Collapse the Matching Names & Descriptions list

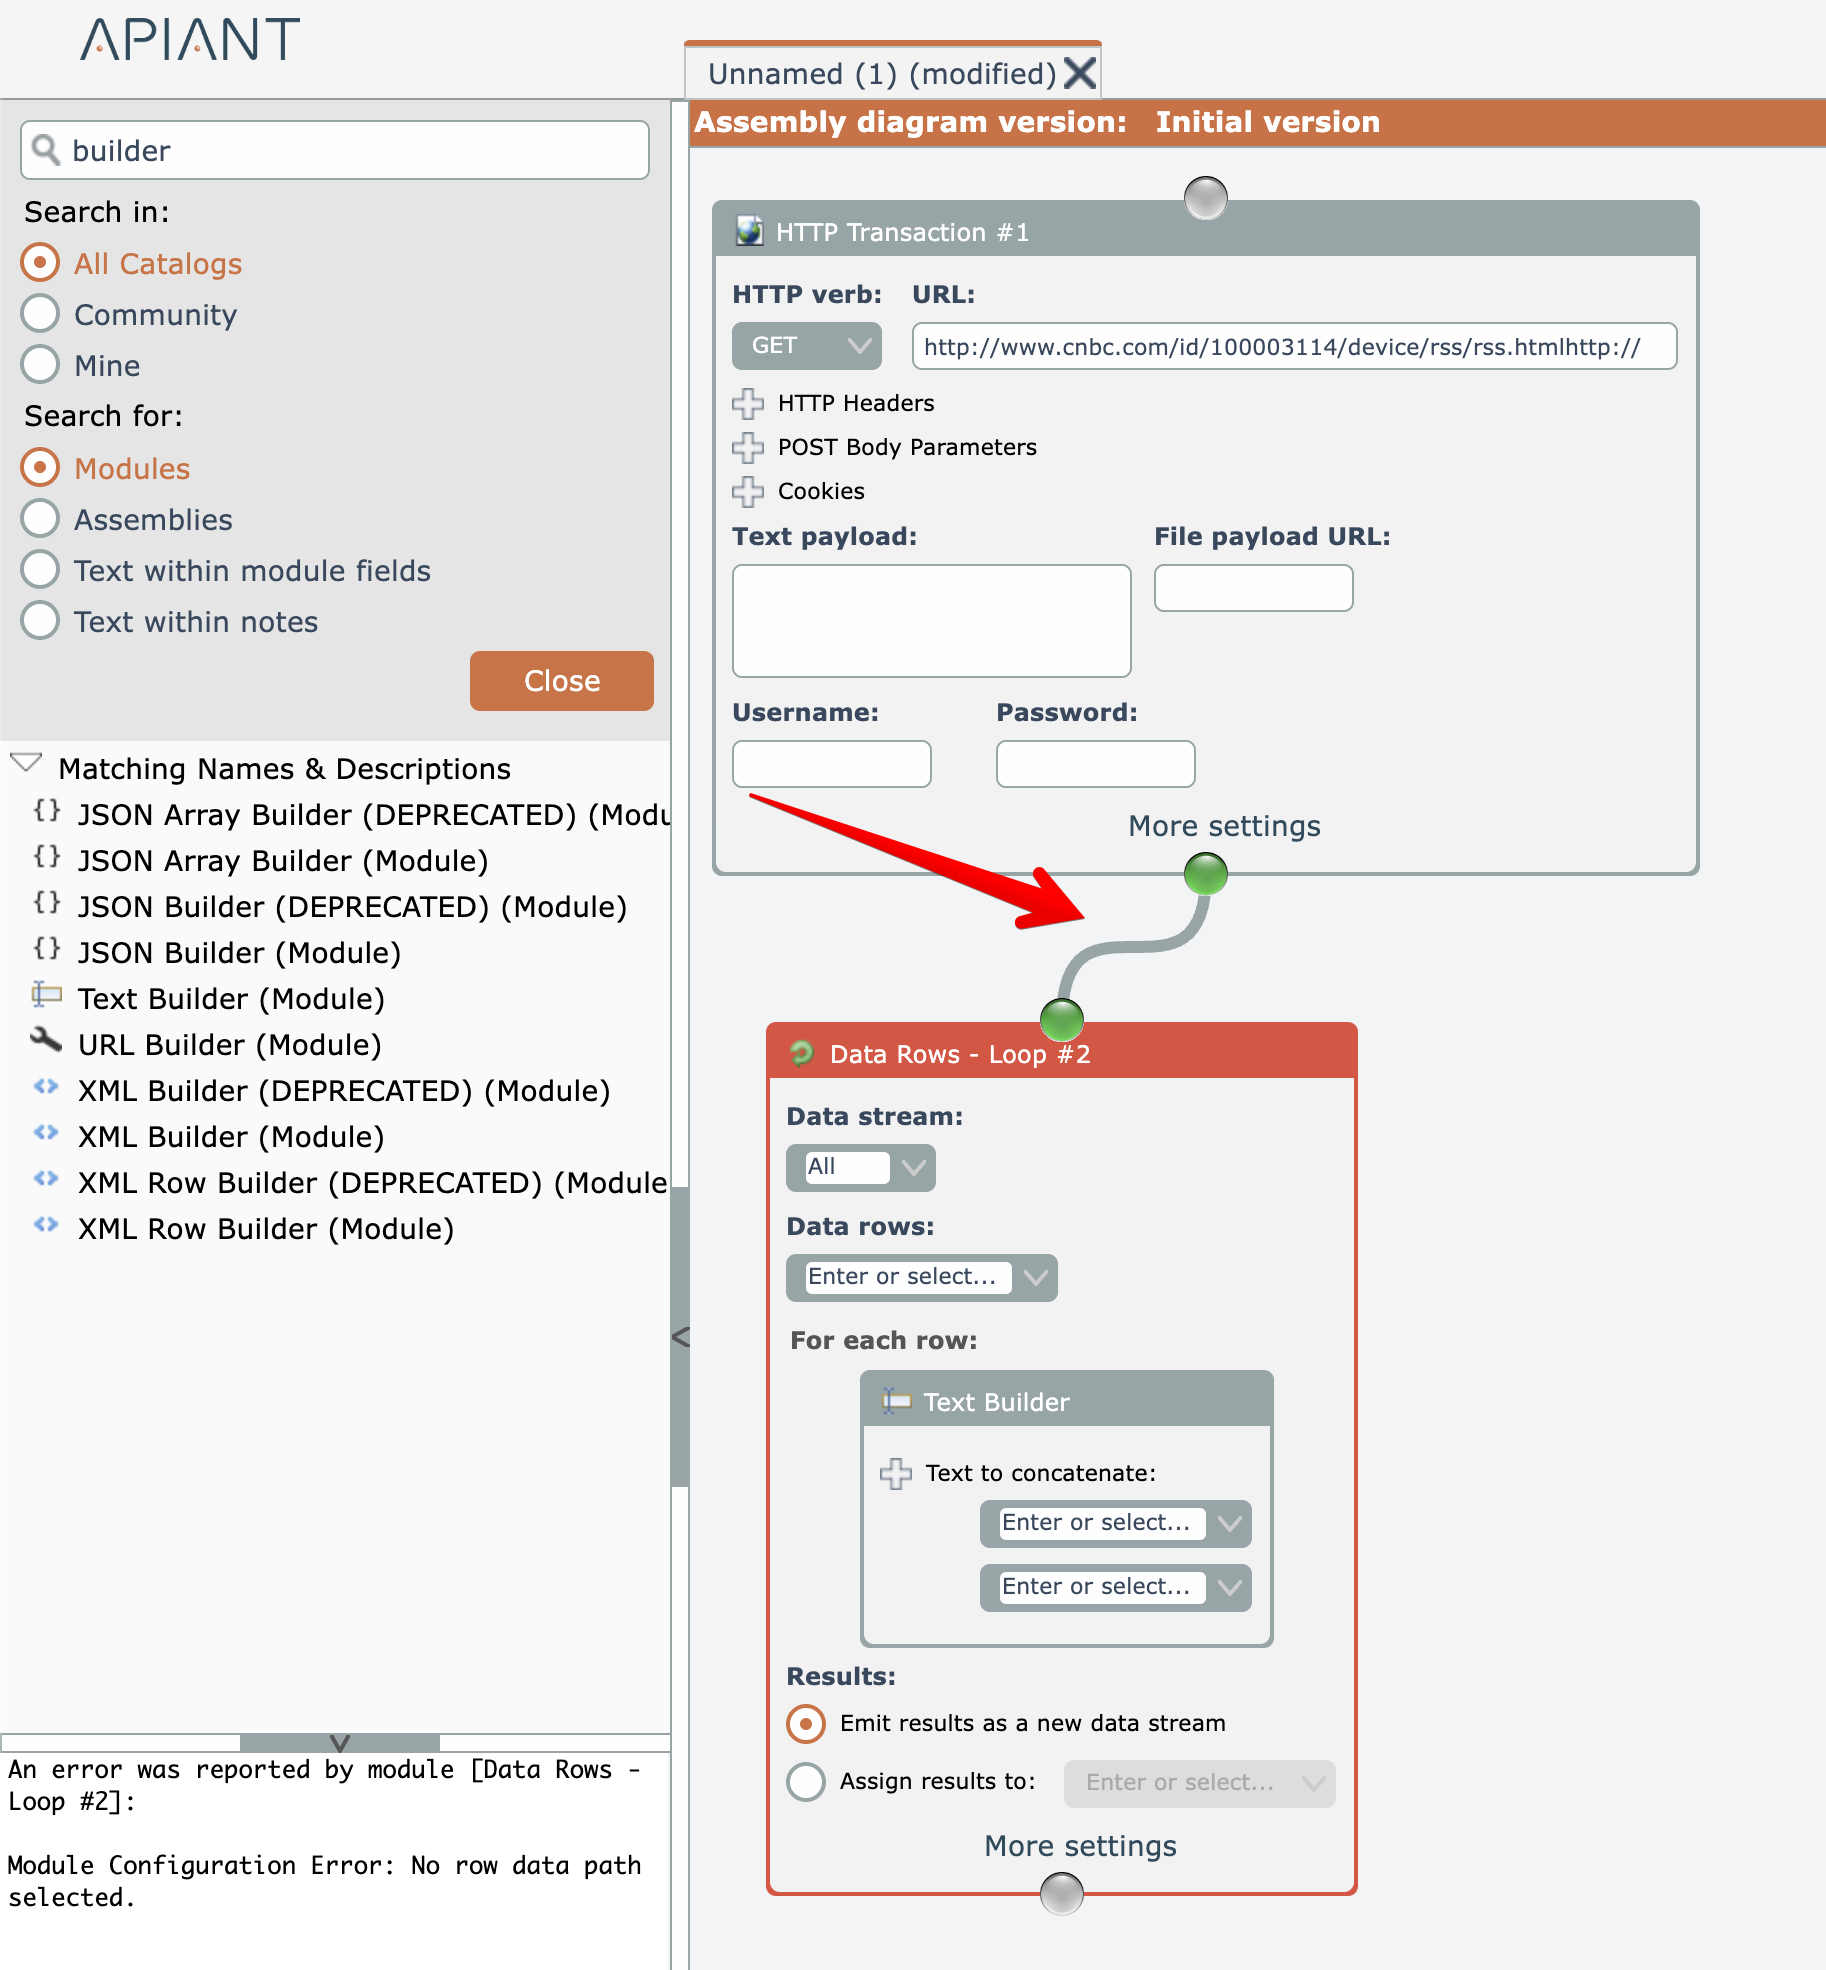(x=26, y=765)
